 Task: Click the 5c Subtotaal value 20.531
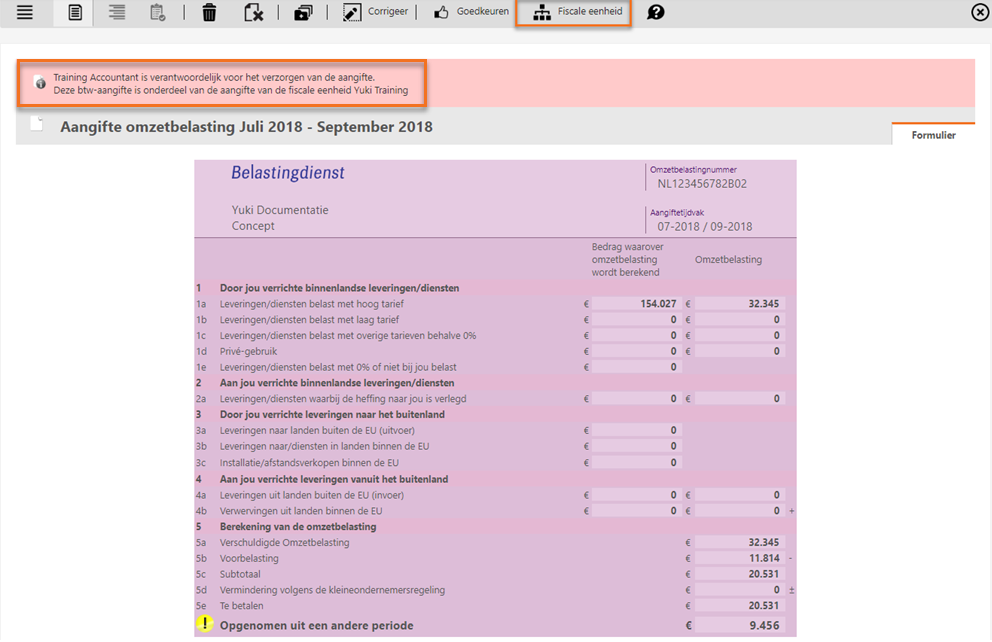[740, 574]
